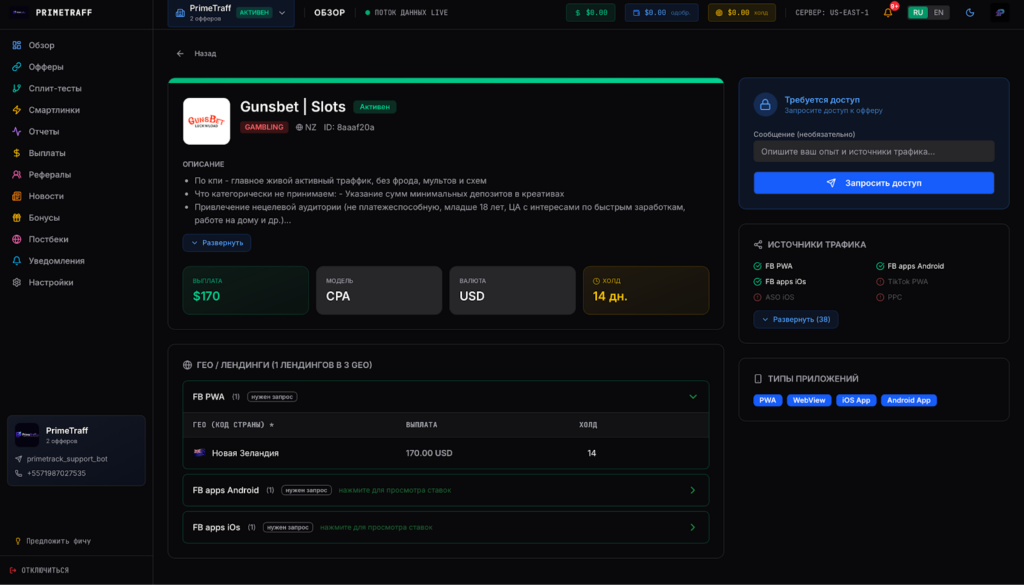Click the phone number +5571987027535

point(56,473)
